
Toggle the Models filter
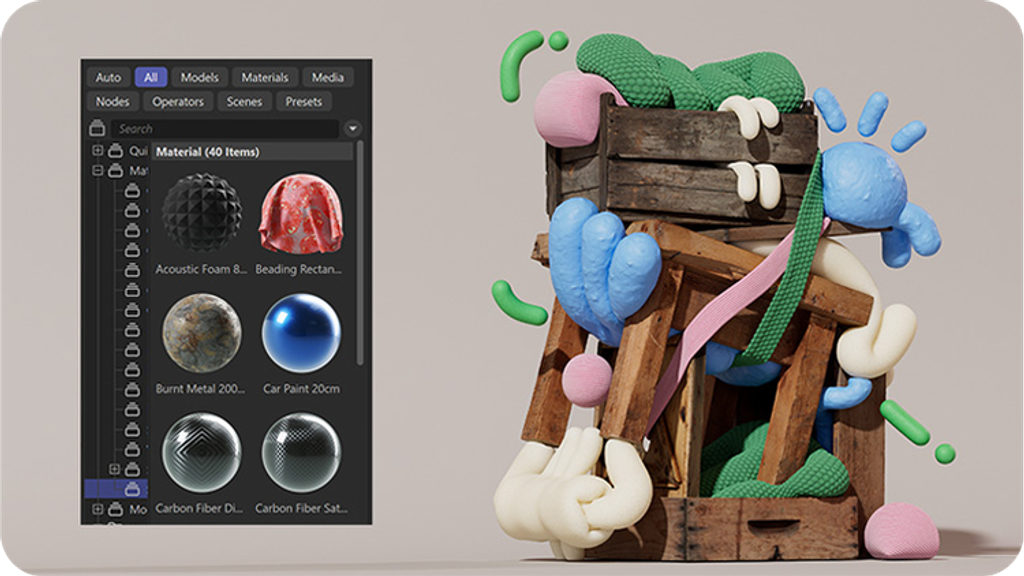[199, 77]
